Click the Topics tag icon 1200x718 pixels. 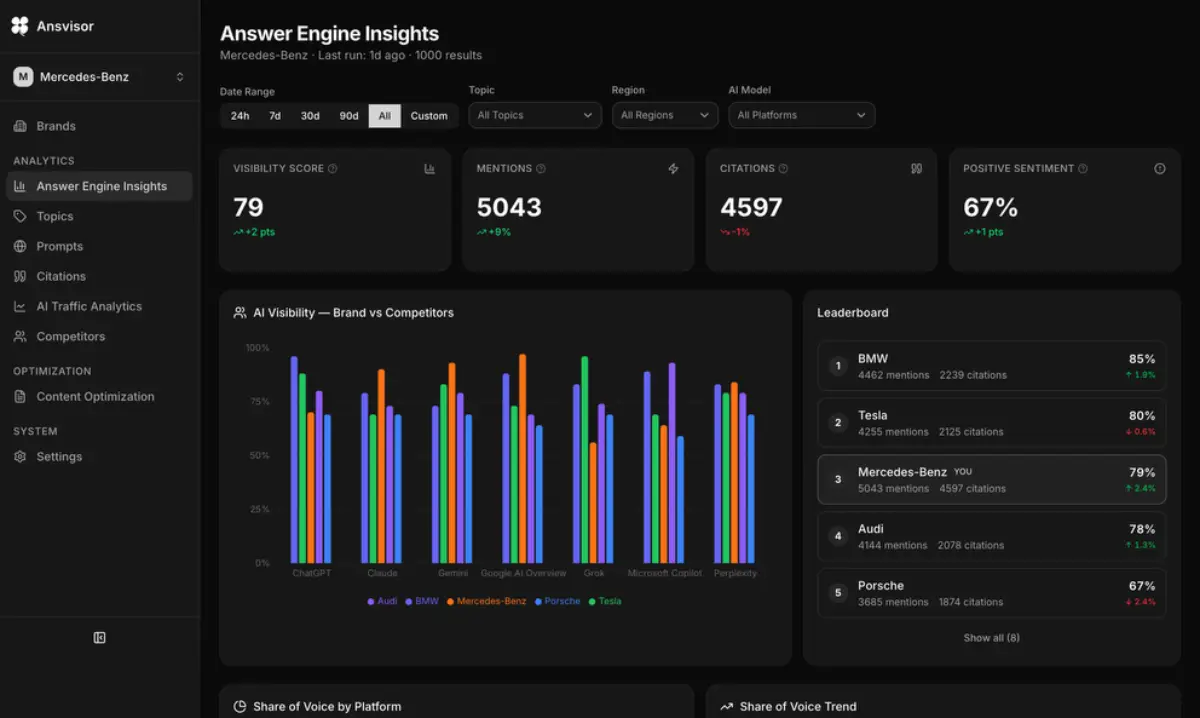(x=20, y=216)
